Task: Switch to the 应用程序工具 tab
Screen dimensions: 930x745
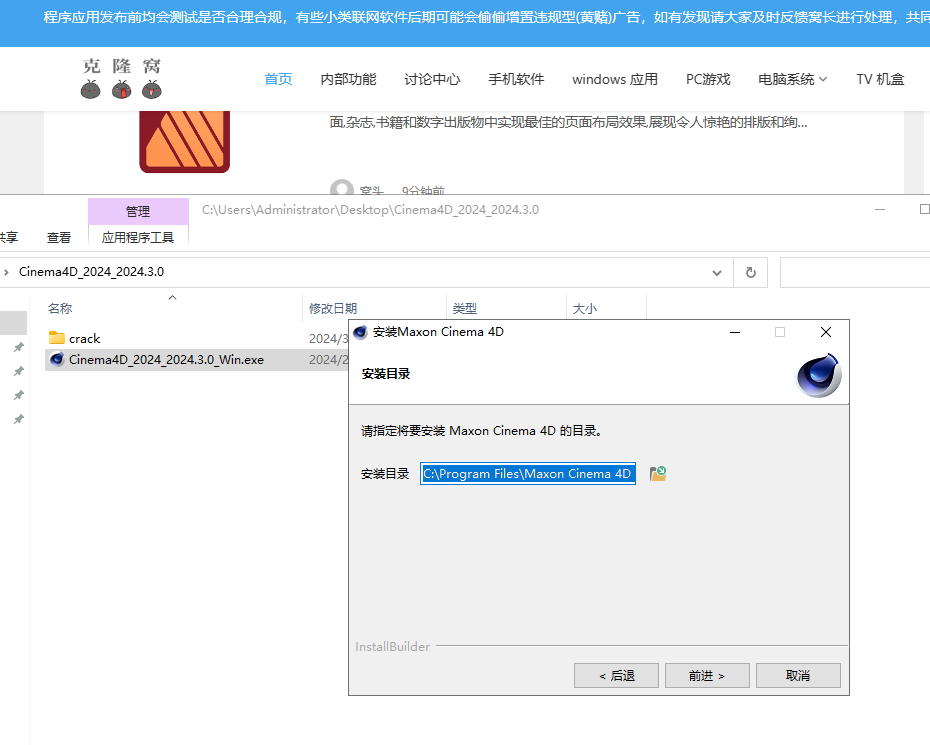Action: 138,237
